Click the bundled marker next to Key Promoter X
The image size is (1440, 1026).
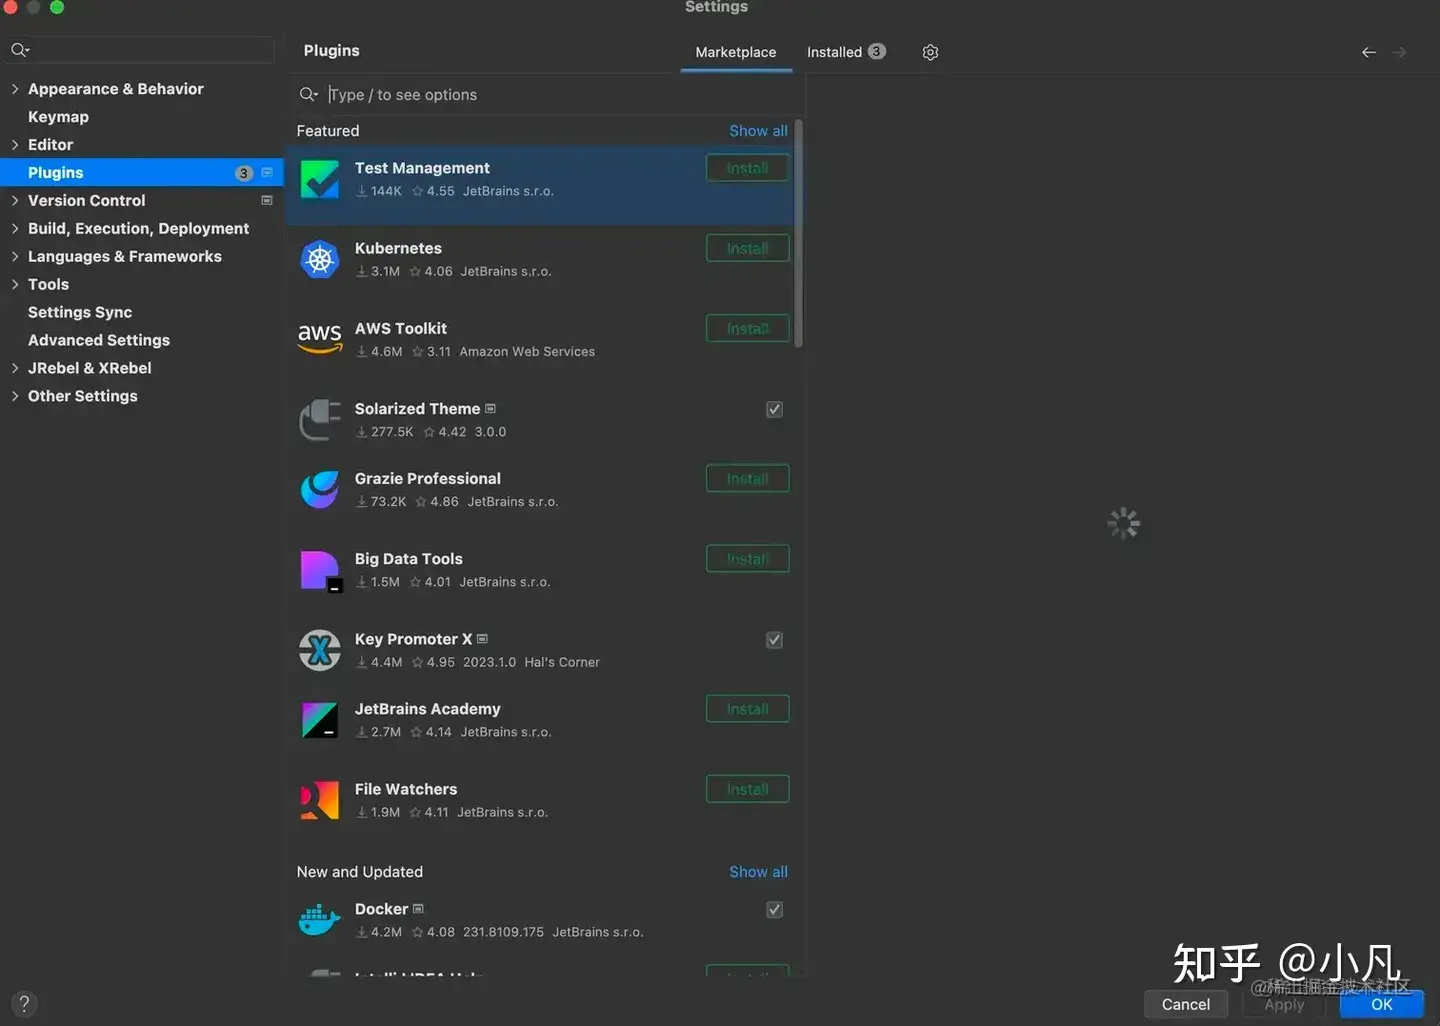482,638
